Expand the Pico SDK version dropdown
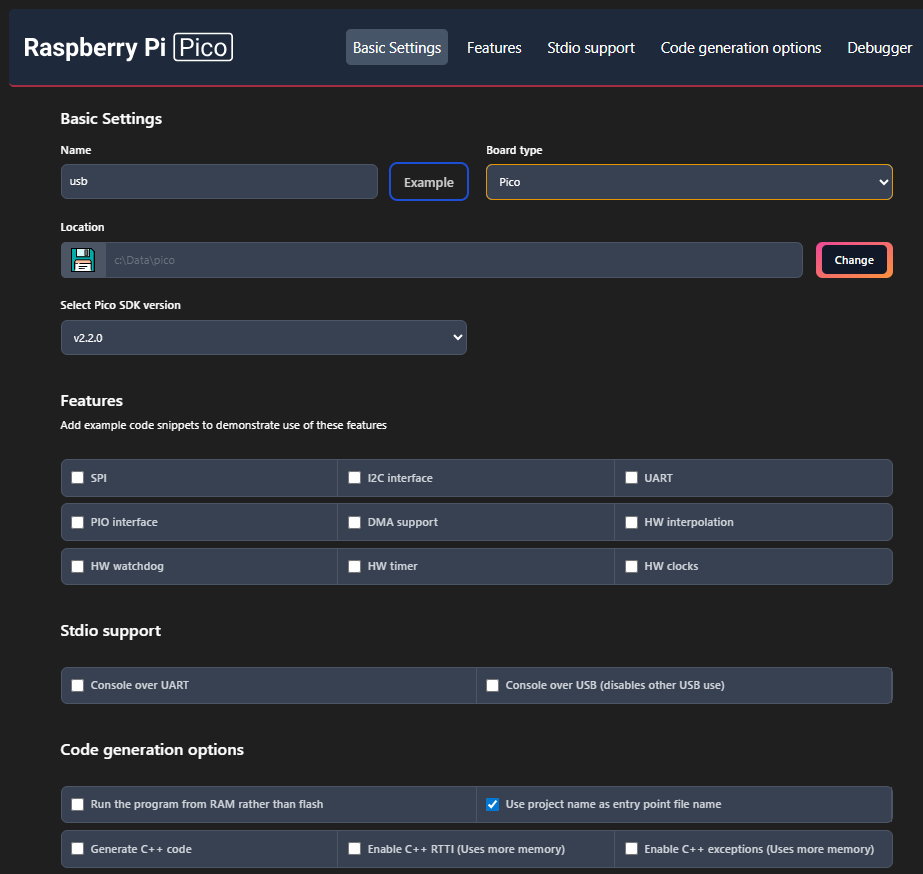 click(x=263, y=338)
